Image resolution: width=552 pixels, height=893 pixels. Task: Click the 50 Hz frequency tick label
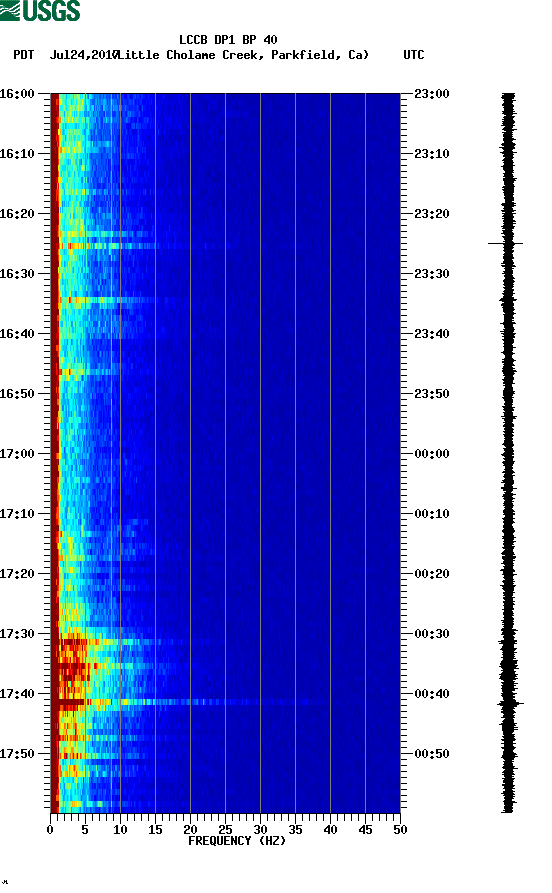click(x=400, y=830)
